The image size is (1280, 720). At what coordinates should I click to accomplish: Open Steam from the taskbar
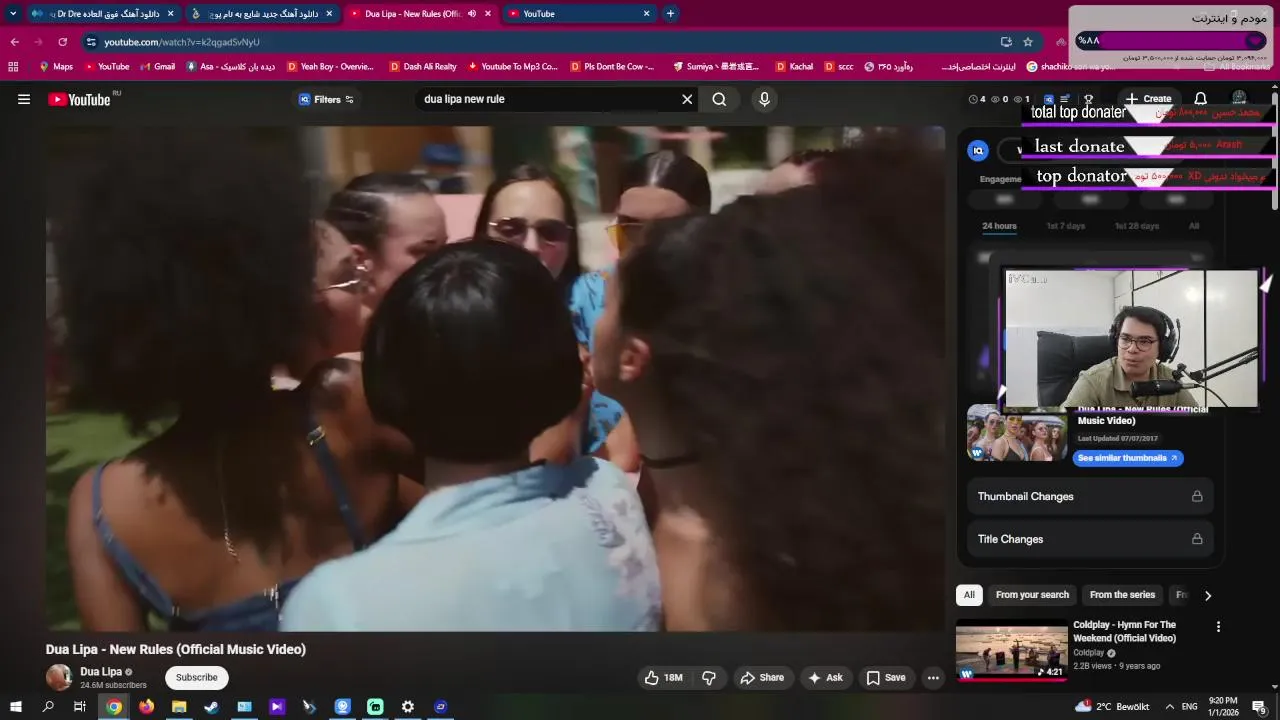coord(212,707)
